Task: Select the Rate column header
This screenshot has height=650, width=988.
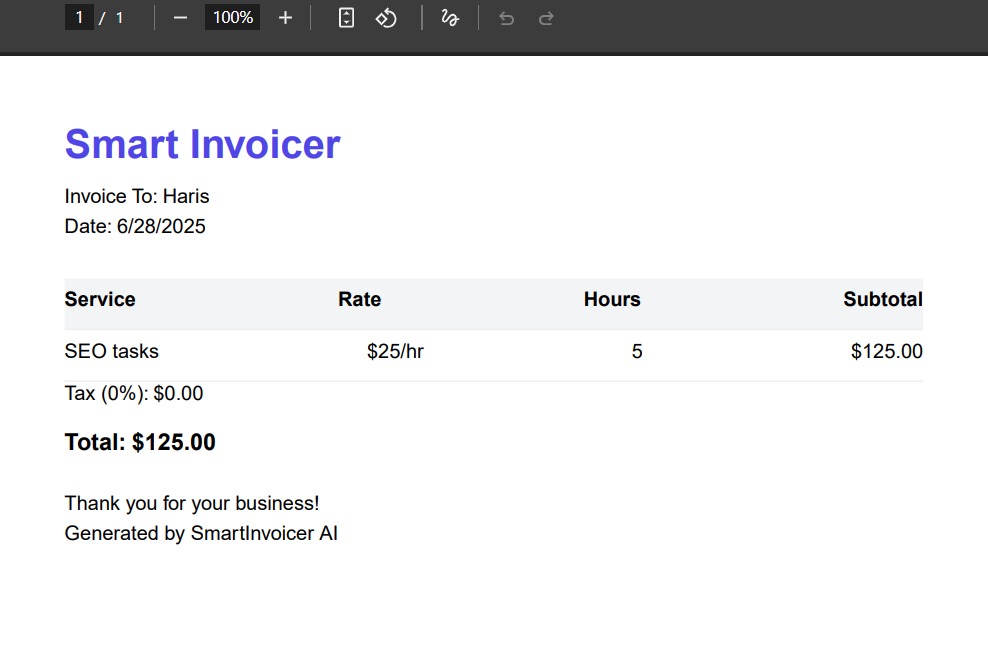Action: pyautogui.click(x=359, y=300)
